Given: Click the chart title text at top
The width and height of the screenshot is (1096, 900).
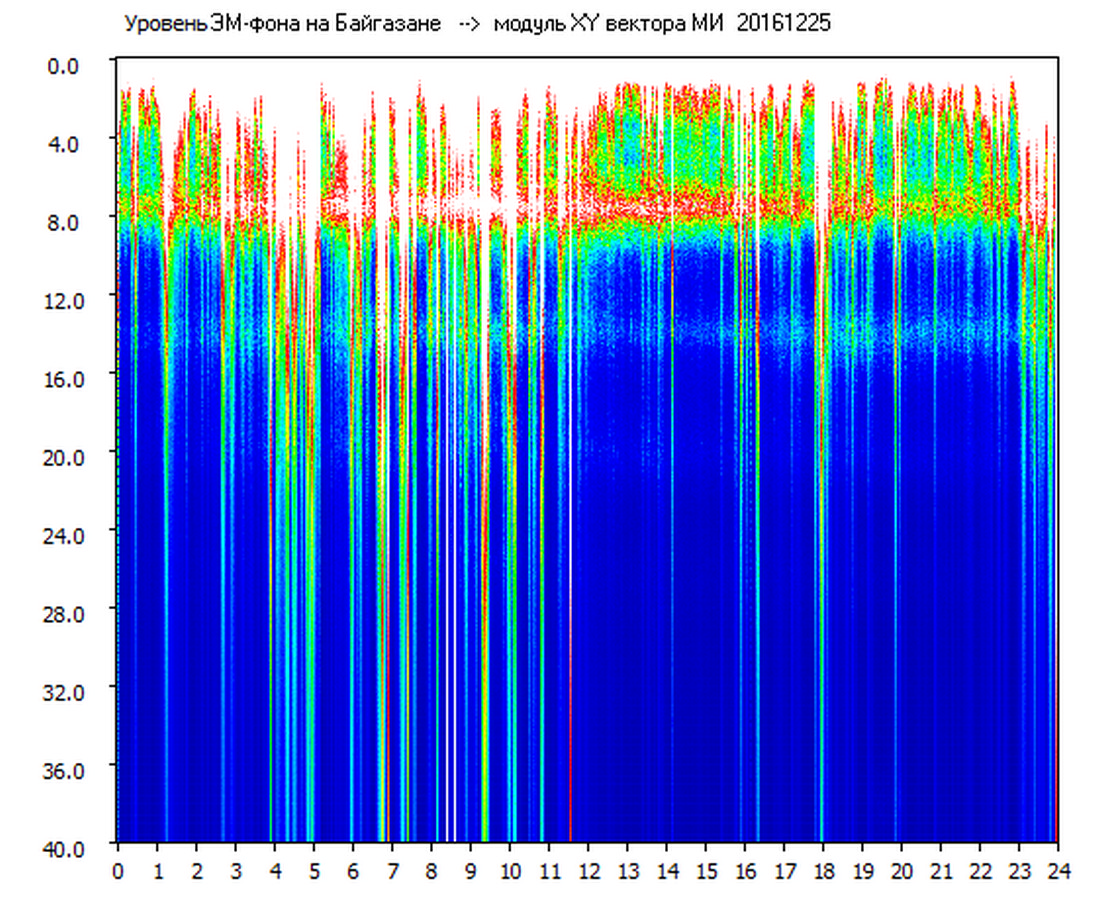Looking at the screenshot, I should point(476,24).
